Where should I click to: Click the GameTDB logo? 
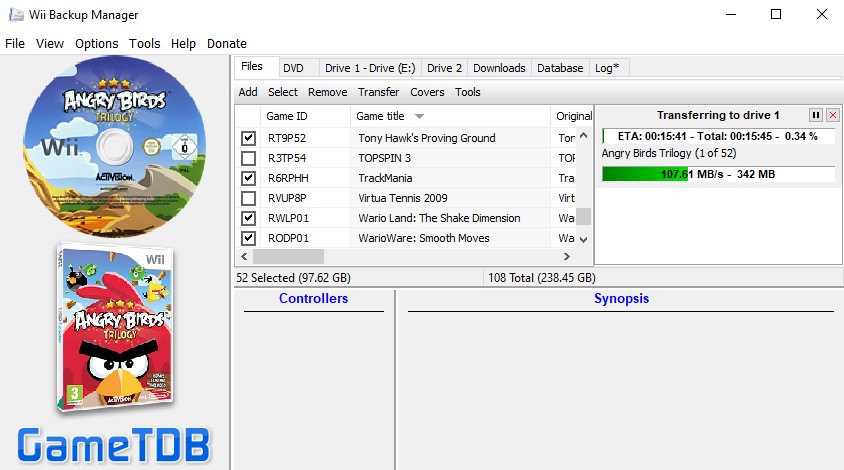[114, 445]
